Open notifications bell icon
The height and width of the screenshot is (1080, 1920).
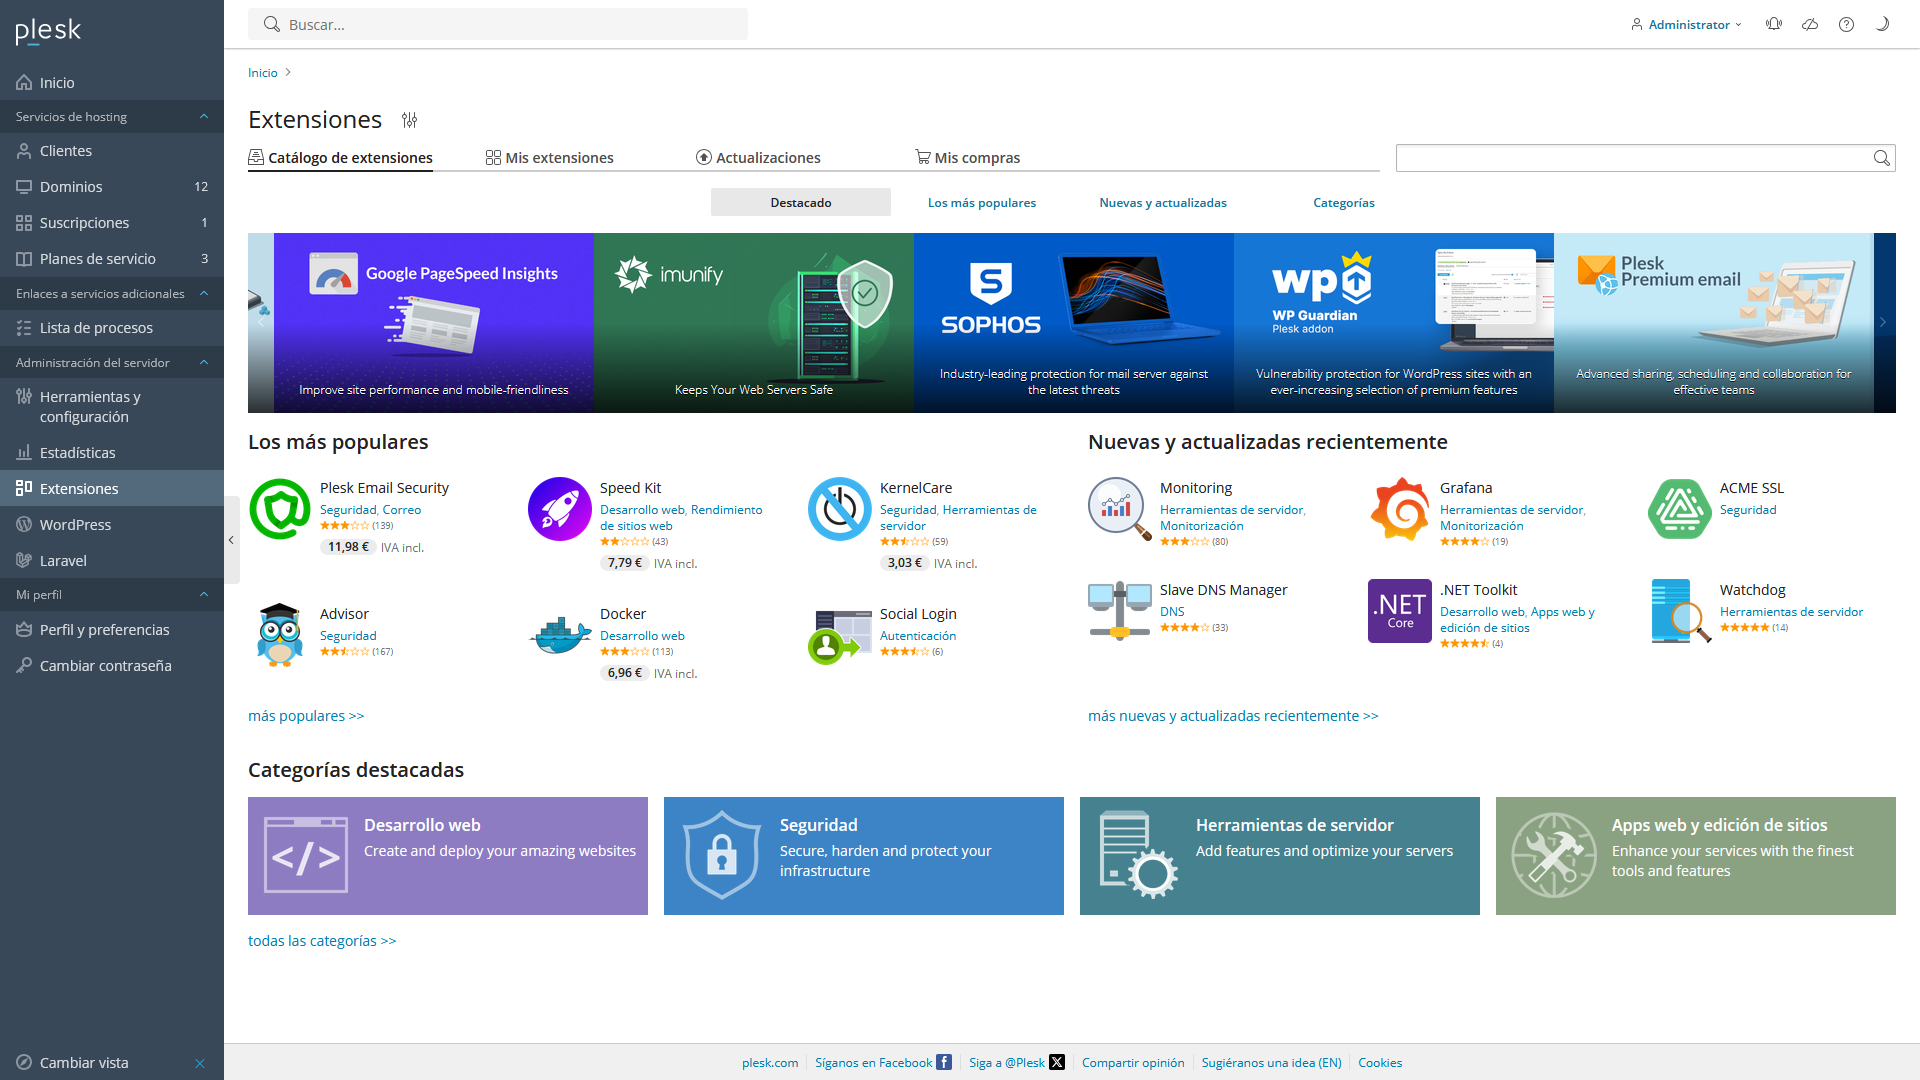point(1774,24)
